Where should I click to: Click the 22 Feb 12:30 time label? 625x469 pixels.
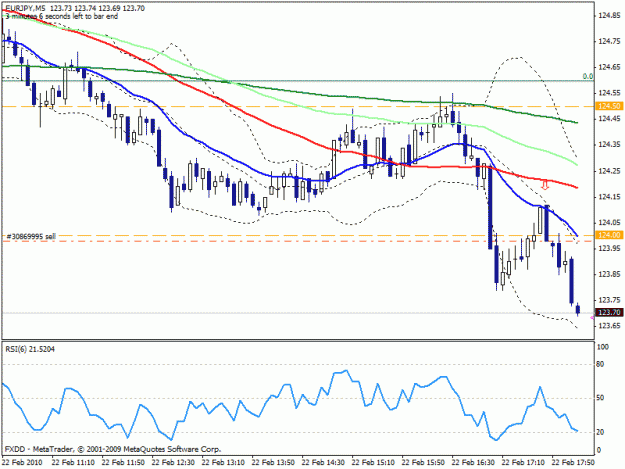(x=173, y=462)
